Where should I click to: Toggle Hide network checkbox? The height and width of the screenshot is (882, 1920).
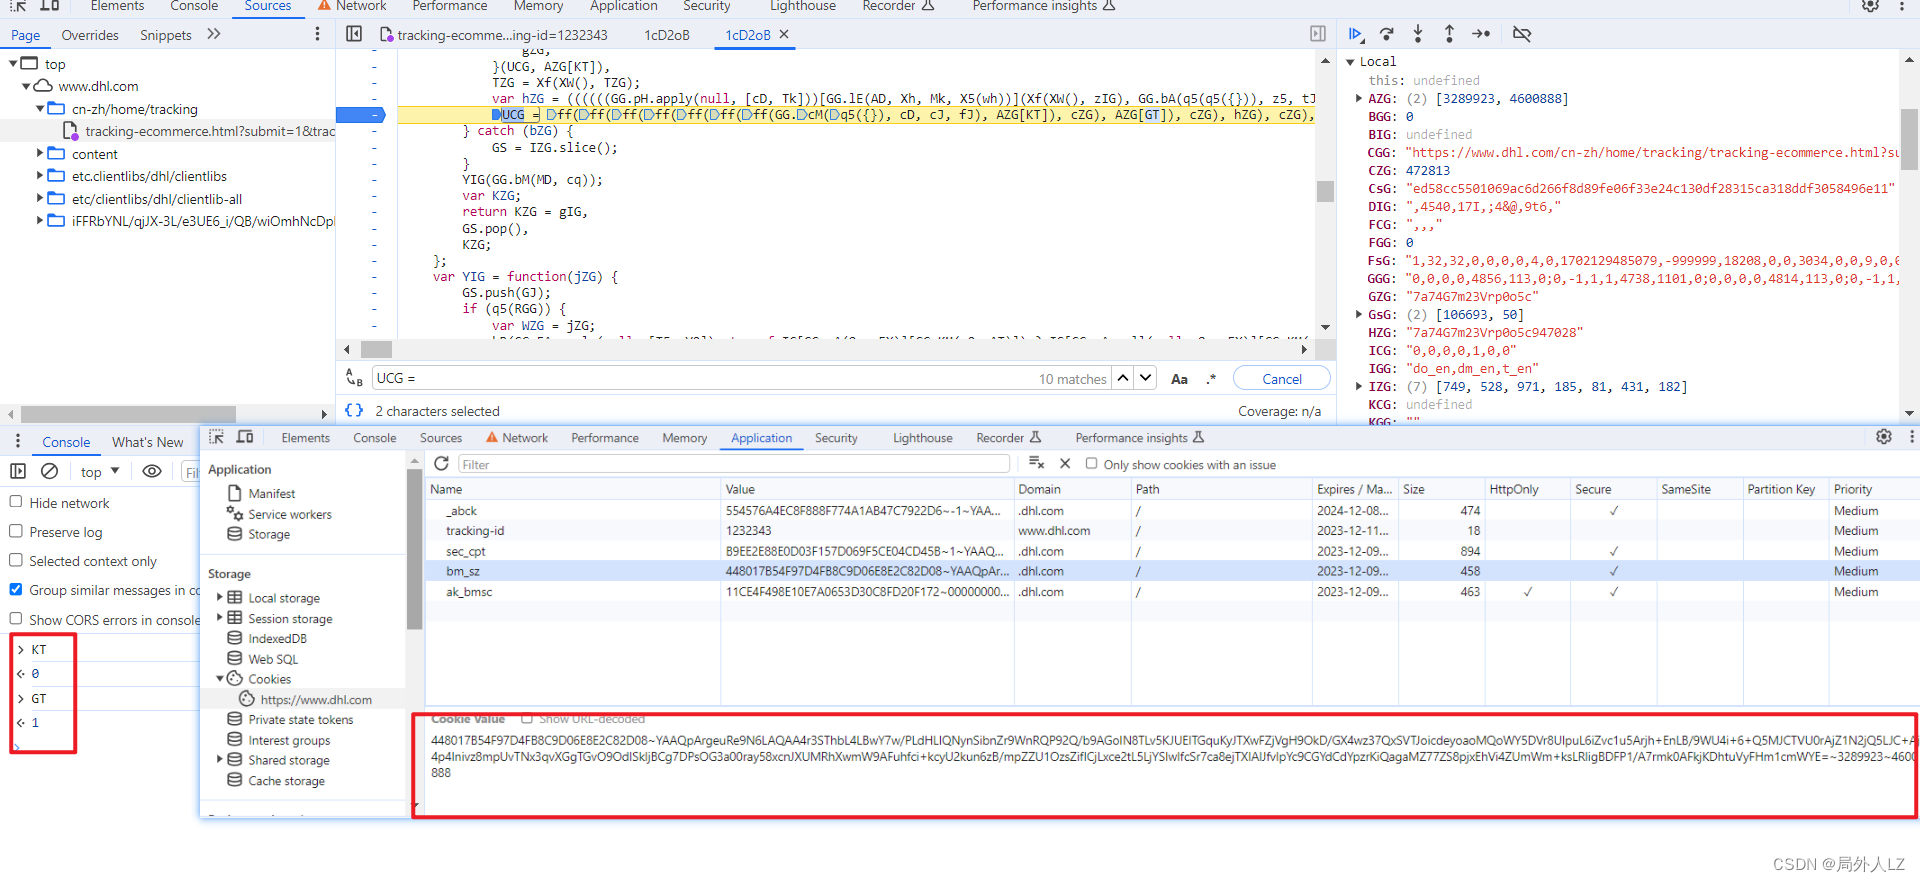coord(16,502)
